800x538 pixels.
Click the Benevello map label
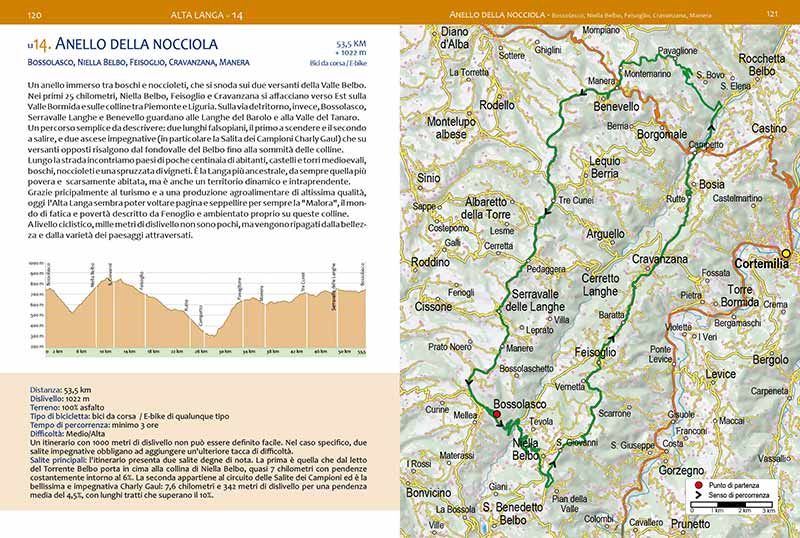click(x=616, y=107)
